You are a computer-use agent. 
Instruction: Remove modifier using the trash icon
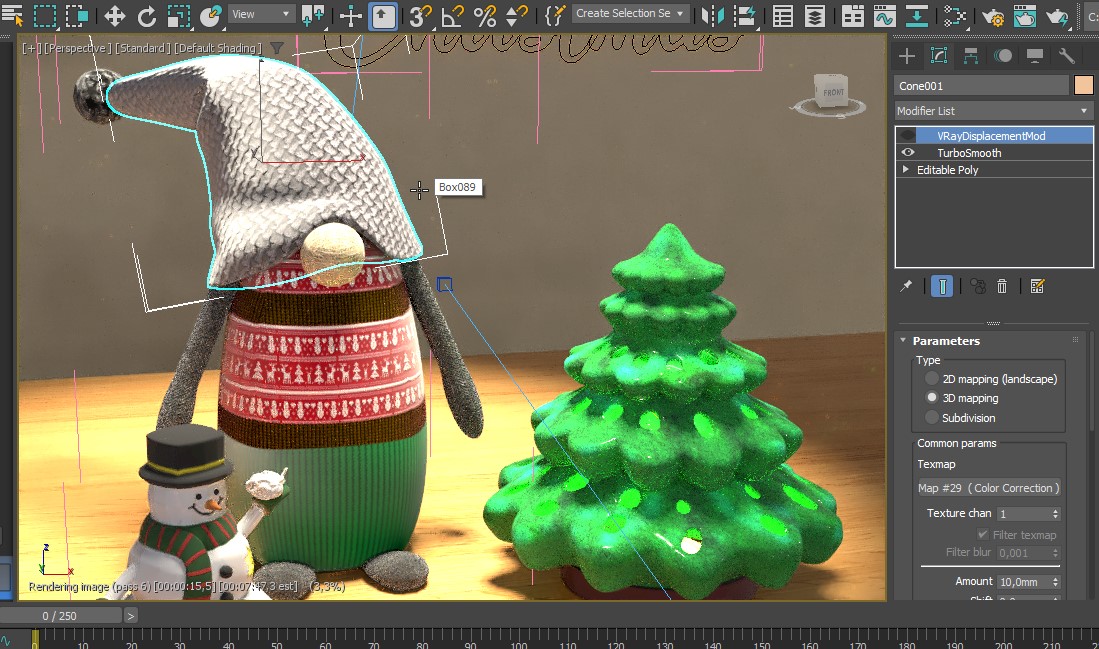click(x=1002, y=287)
